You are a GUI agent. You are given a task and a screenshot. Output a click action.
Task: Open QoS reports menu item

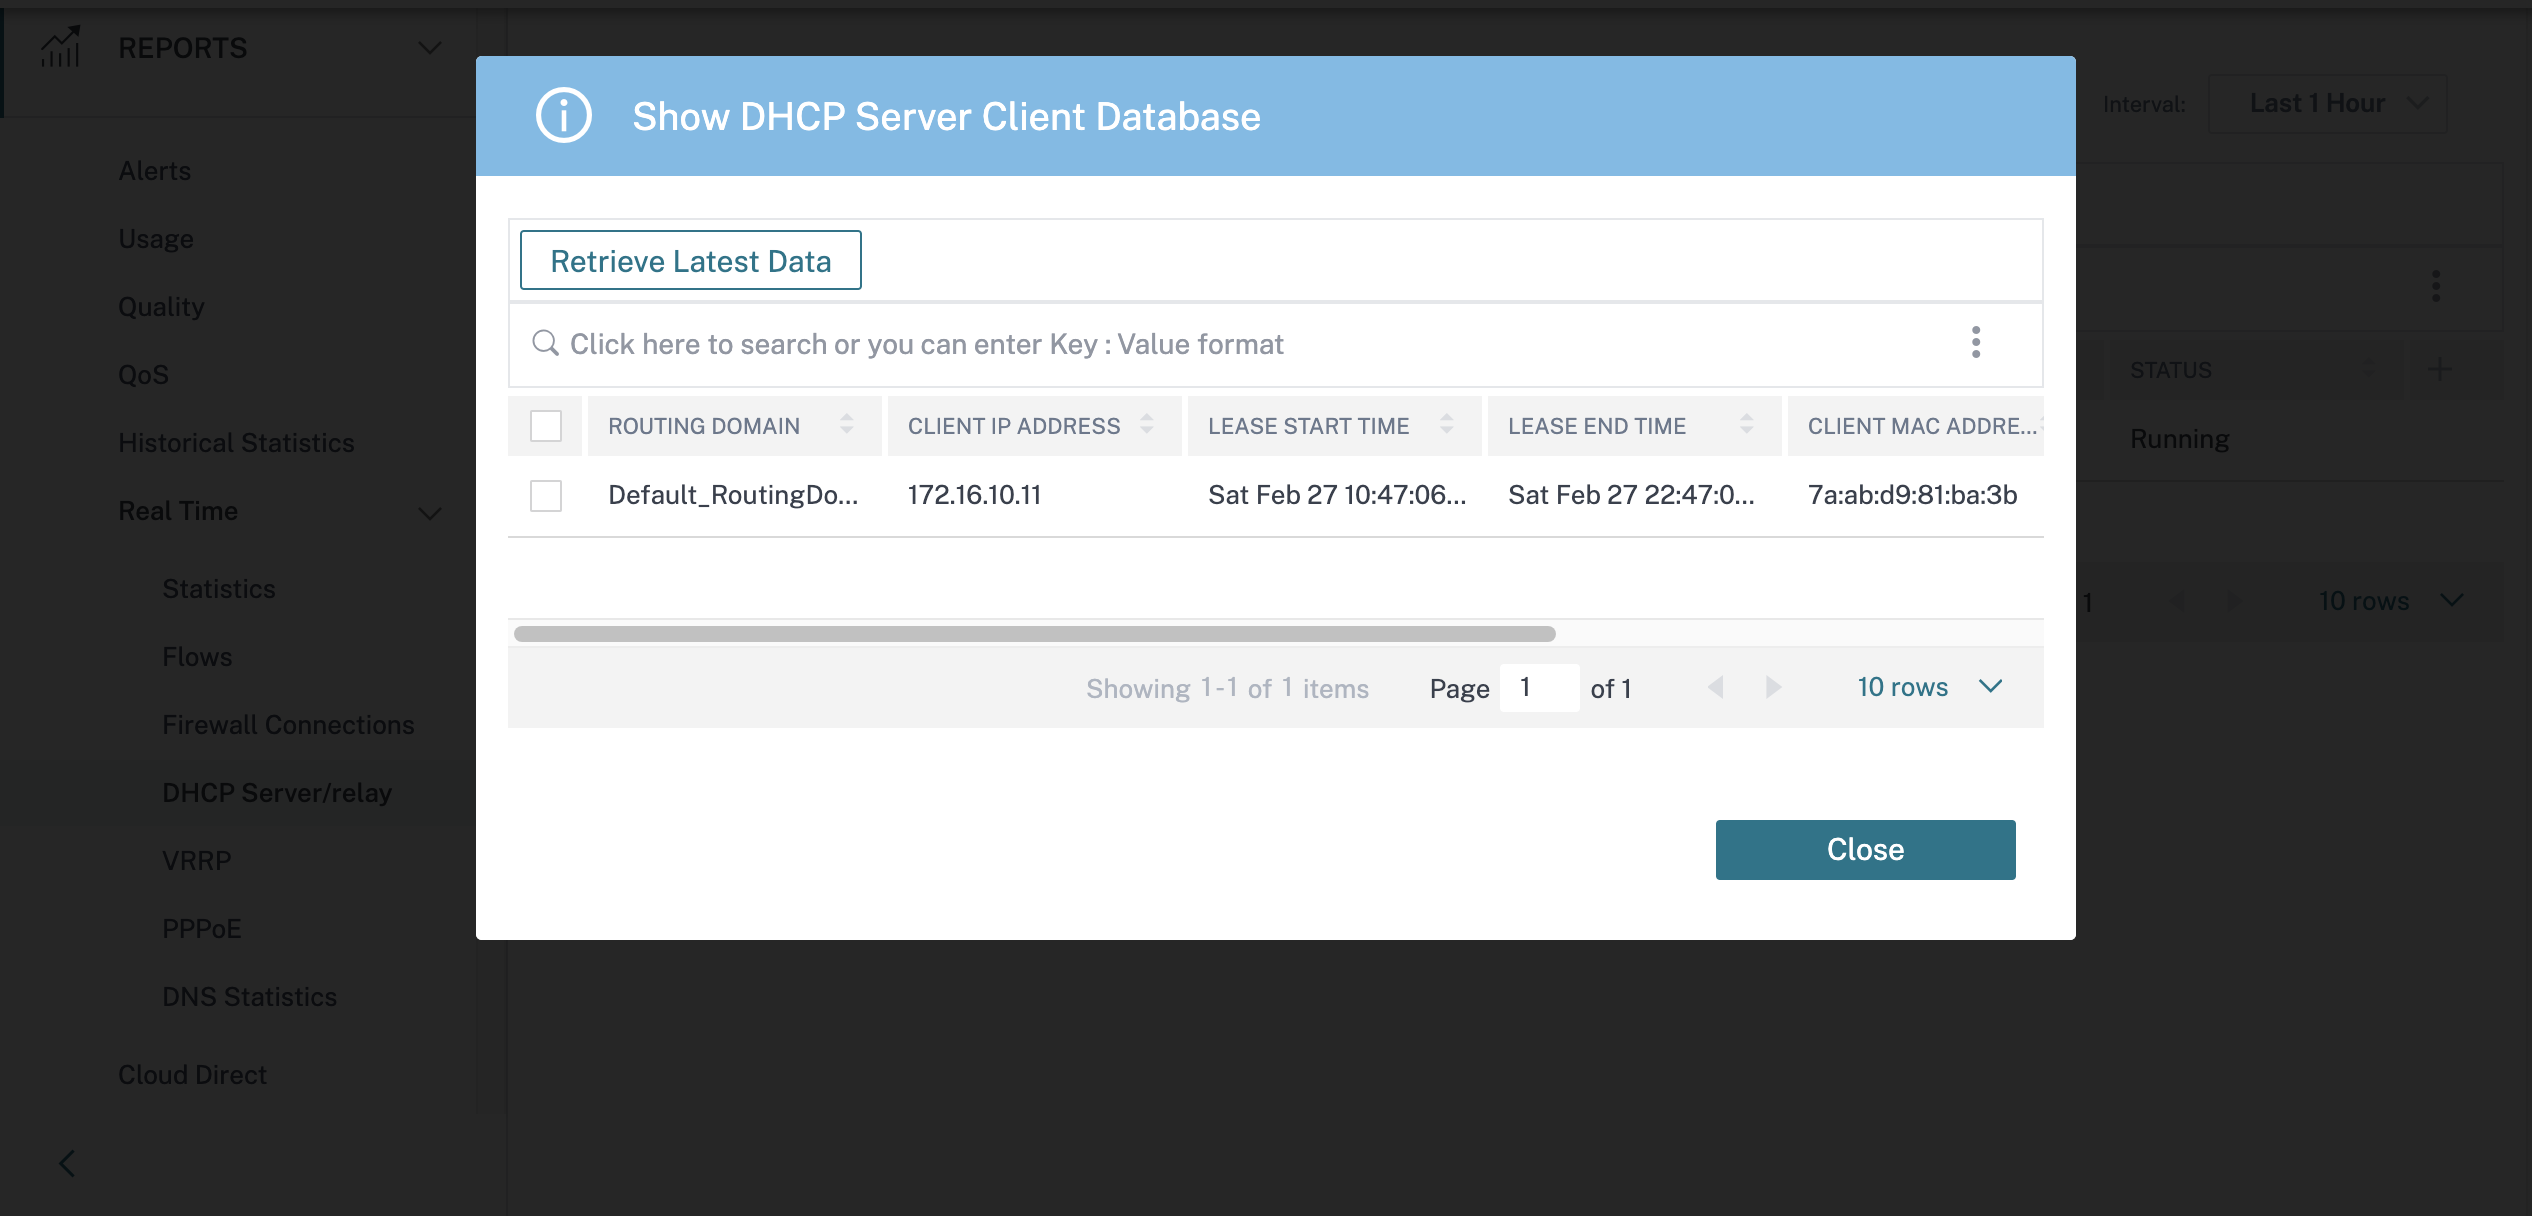pos(143,375)
